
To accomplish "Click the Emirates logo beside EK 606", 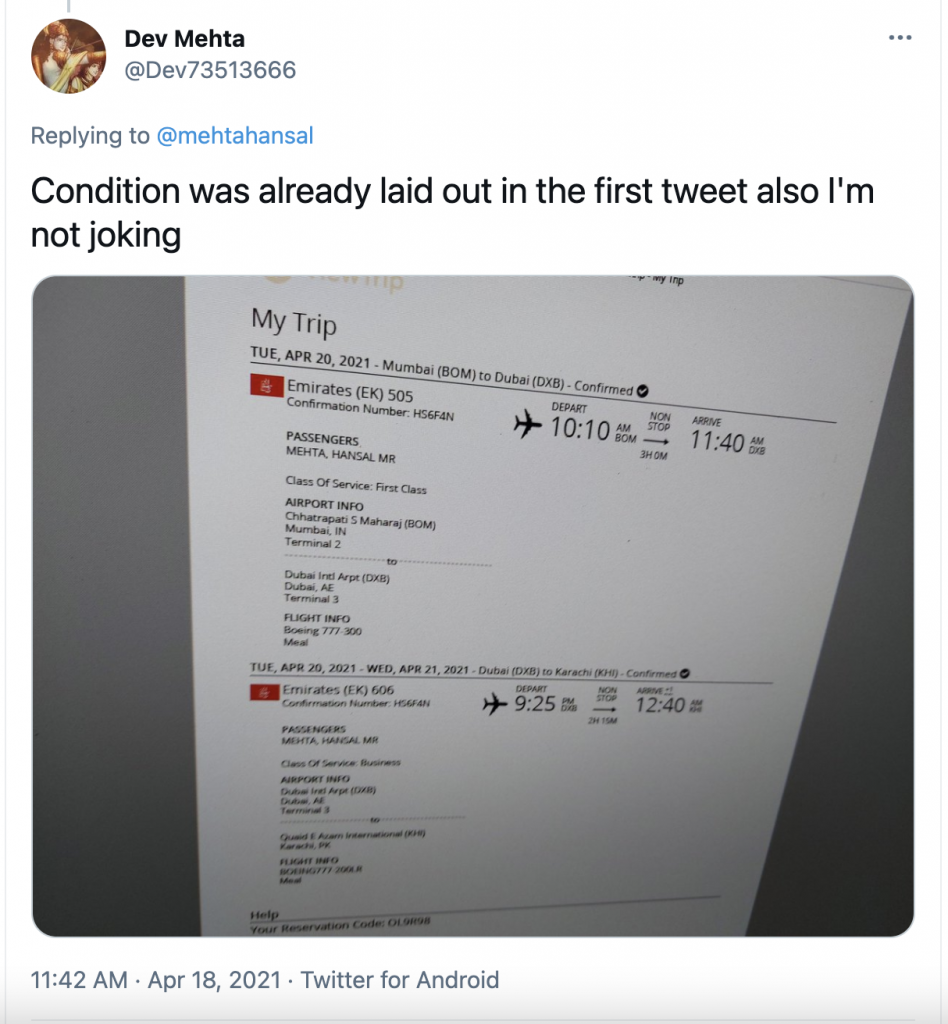I will (x=265, y=693).
